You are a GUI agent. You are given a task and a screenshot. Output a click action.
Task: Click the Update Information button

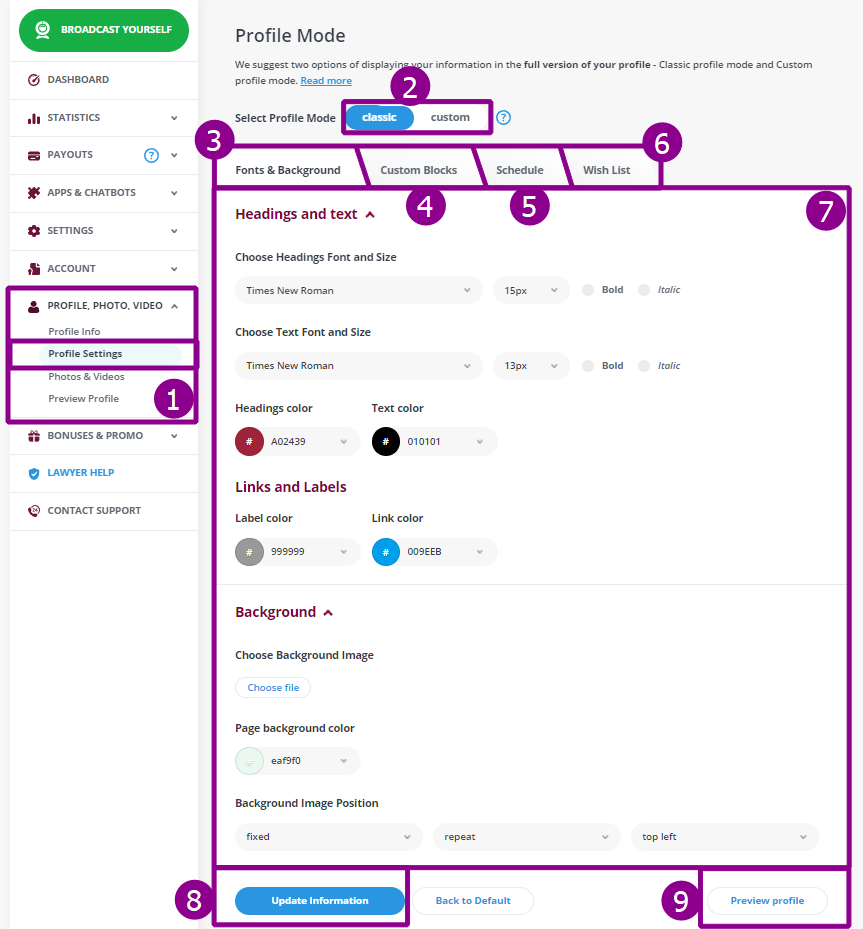tap(320, 901)
